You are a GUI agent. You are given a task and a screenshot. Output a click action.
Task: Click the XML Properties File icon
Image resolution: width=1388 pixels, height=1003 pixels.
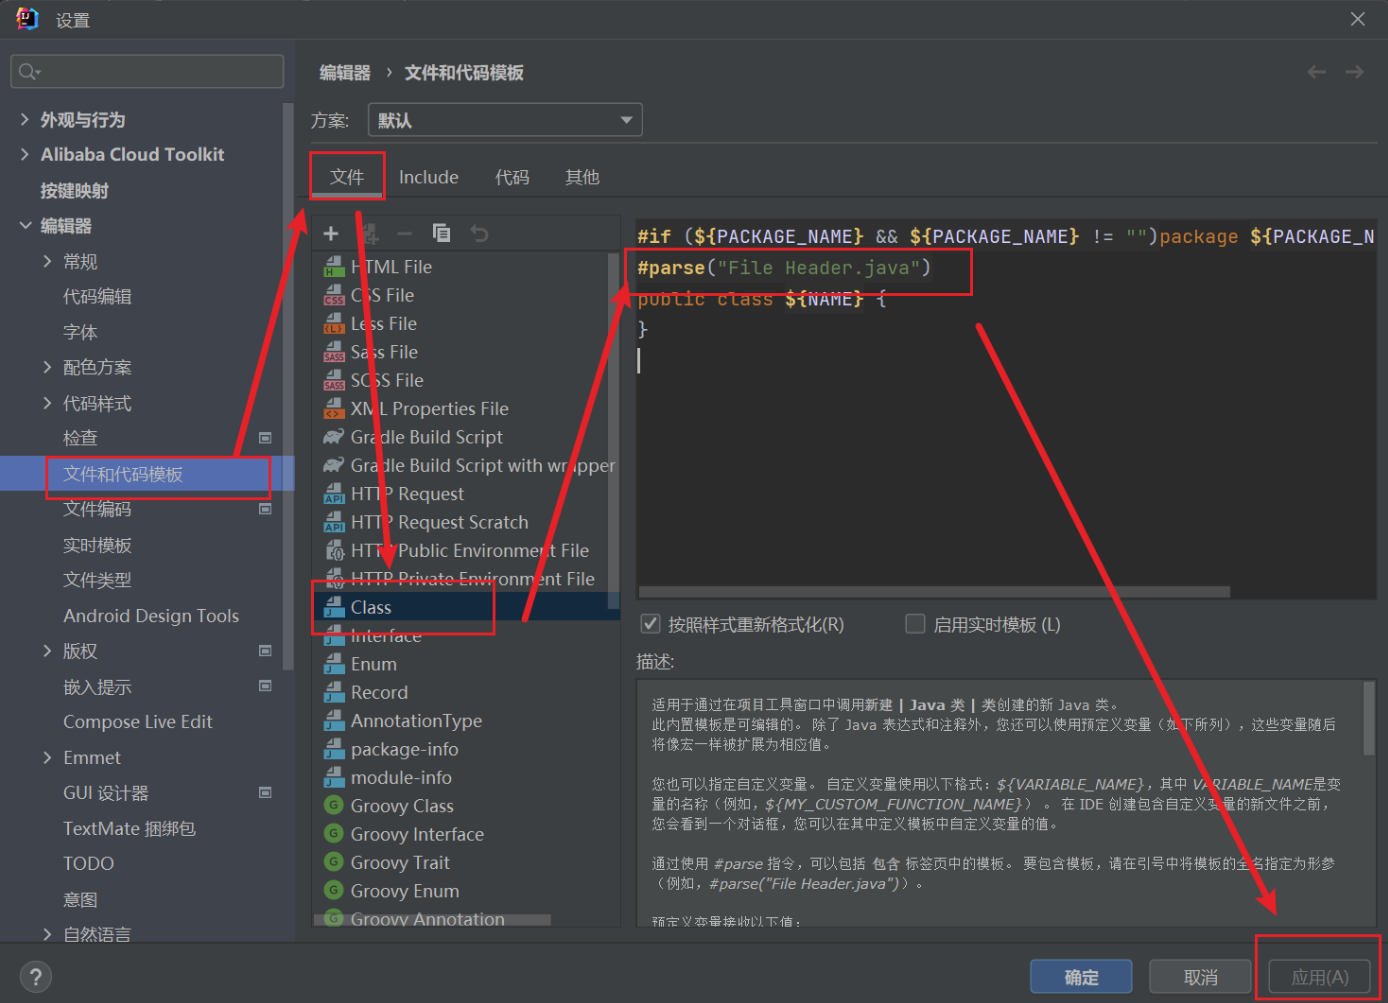[334, 408]
